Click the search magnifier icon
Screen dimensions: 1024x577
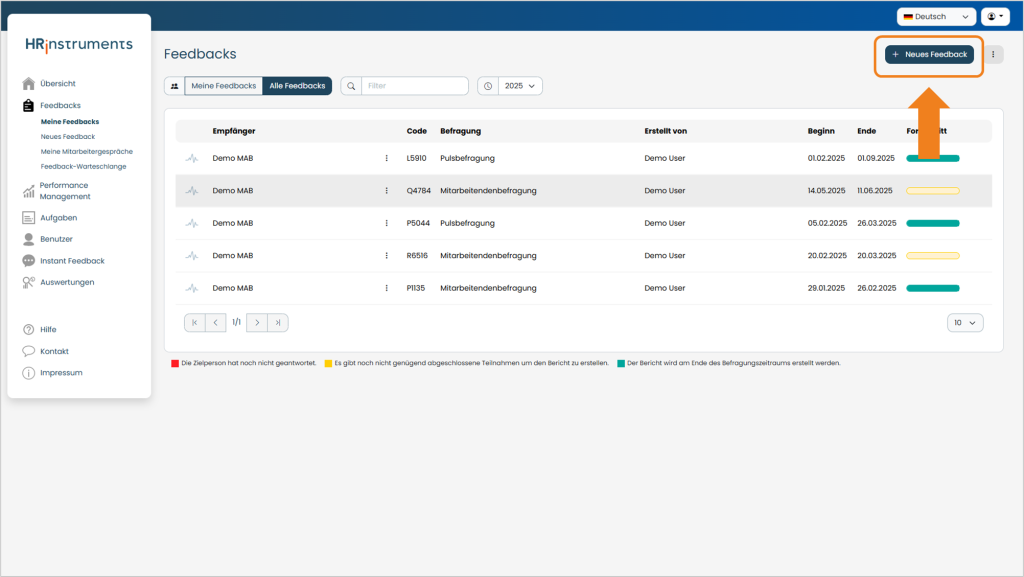click(351, 86)
